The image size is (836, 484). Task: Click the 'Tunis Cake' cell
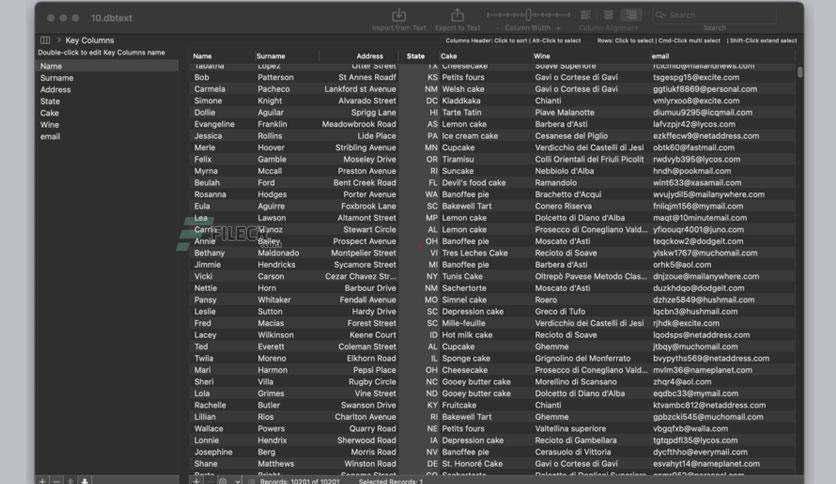pyautogui.click(x=462, y=277)
